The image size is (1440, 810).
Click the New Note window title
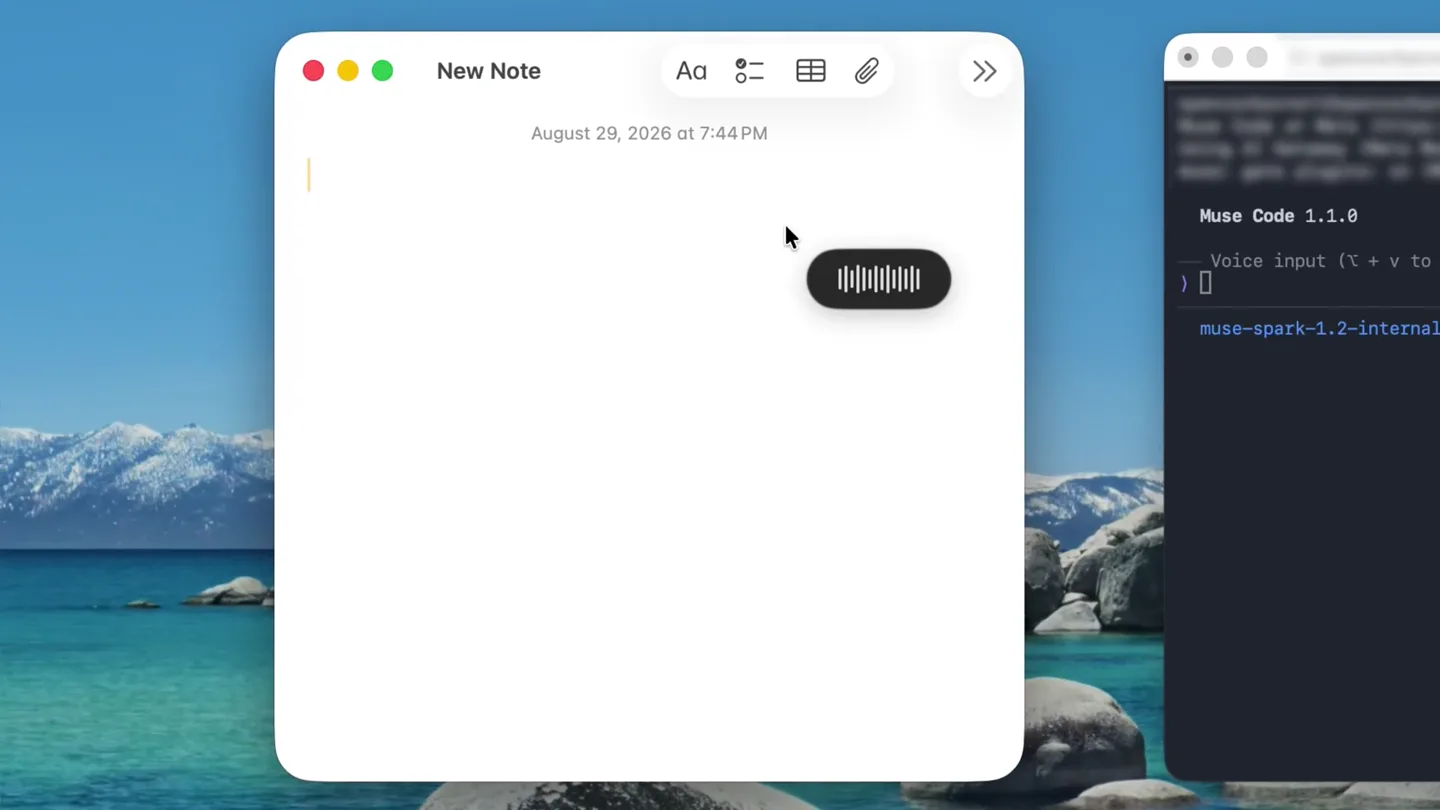click(x=489, y=71)
